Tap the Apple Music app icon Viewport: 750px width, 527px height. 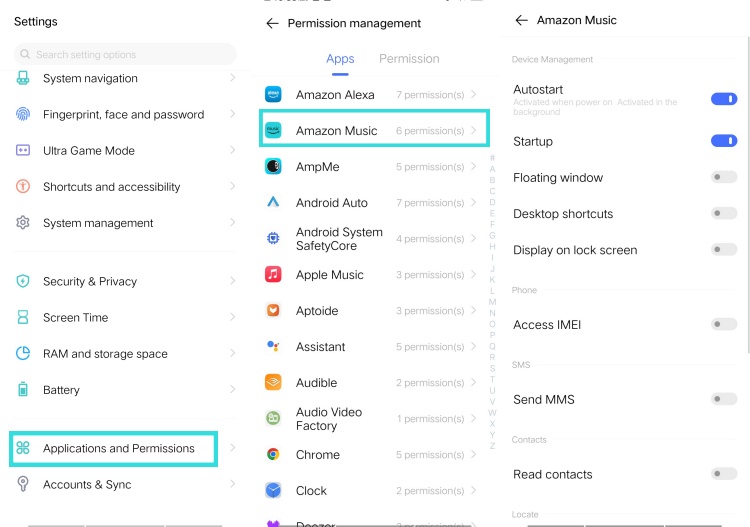pyautogui.click(x=273, y=274)
